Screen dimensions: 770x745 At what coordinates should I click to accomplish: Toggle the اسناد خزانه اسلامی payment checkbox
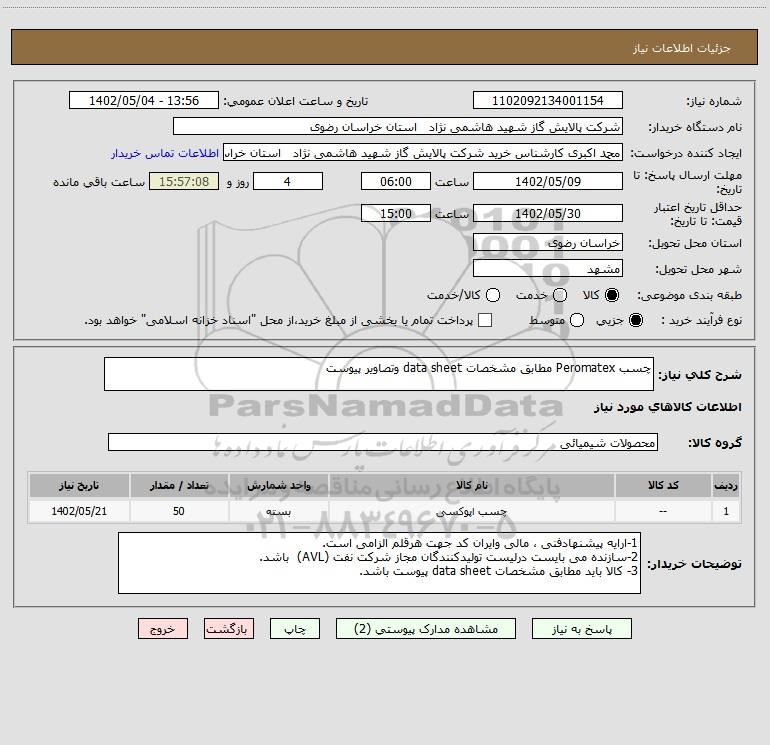(x=485, y=320)
